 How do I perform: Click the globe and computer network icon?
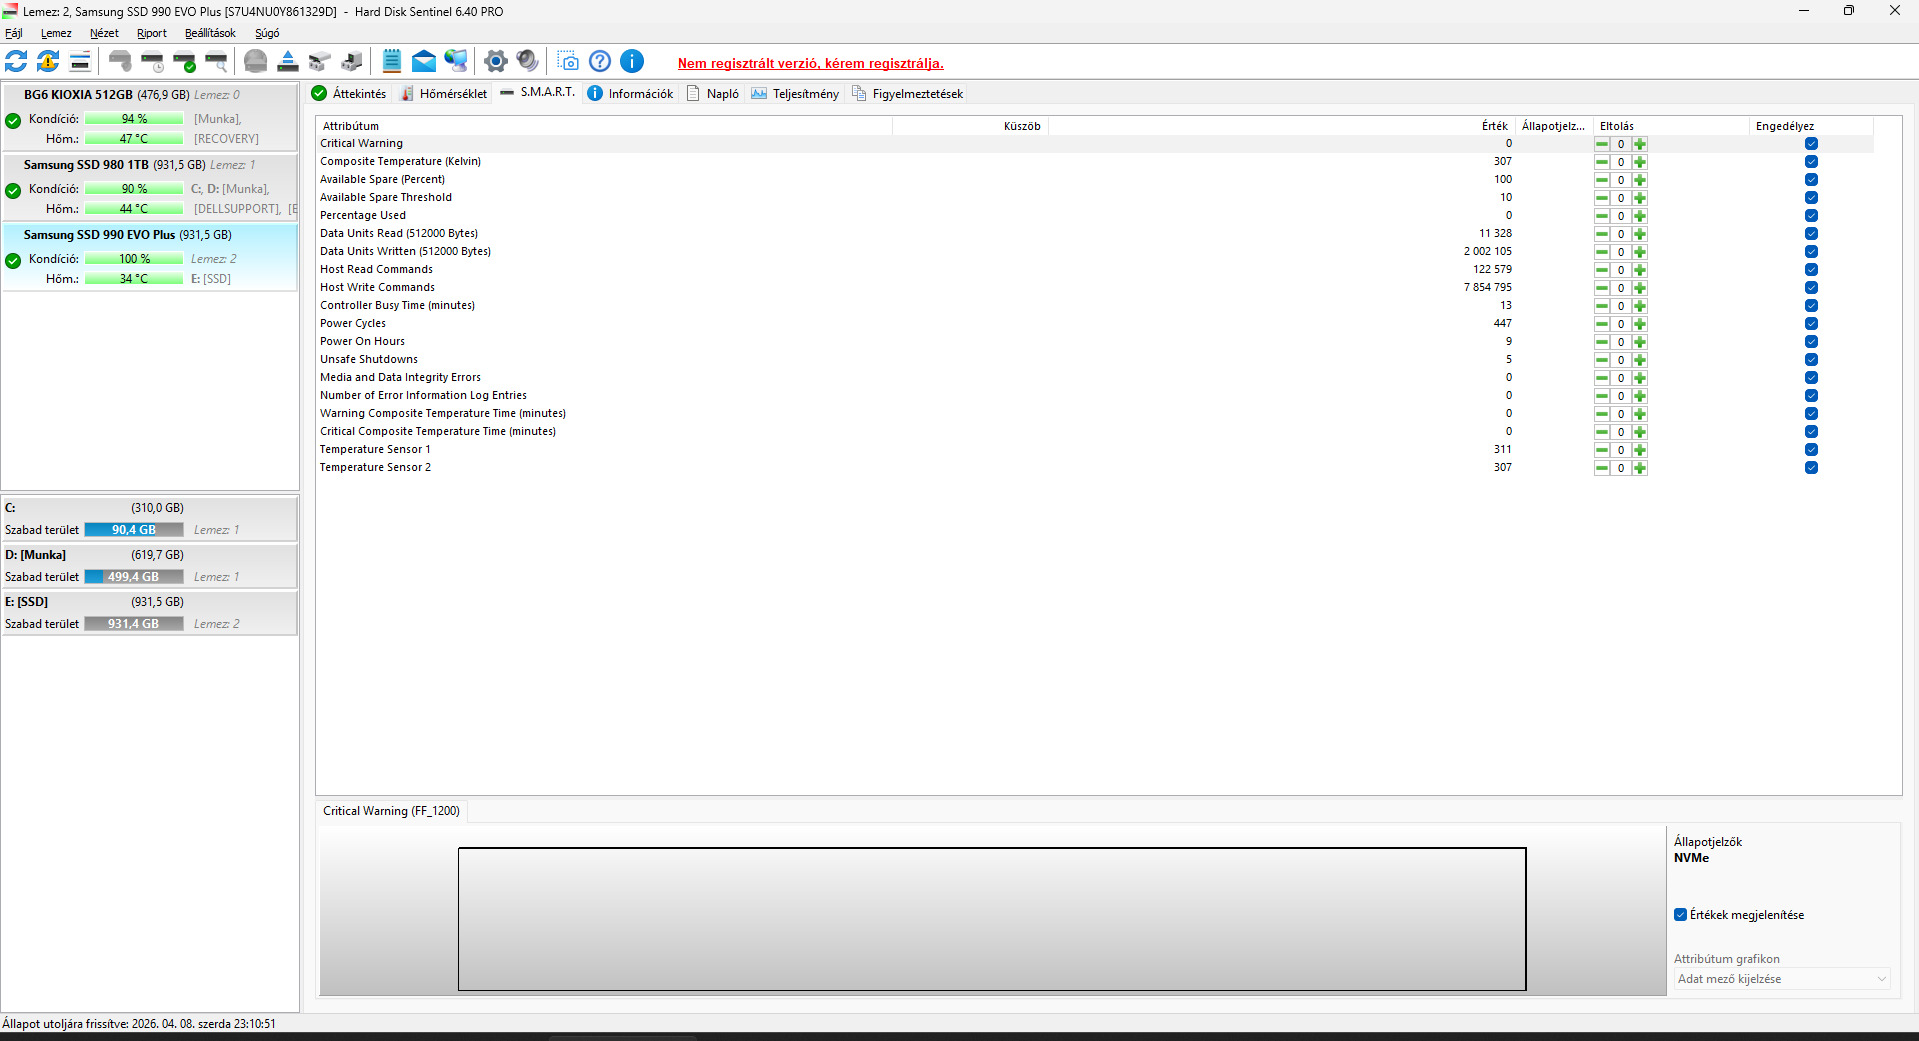click(456, 61)
